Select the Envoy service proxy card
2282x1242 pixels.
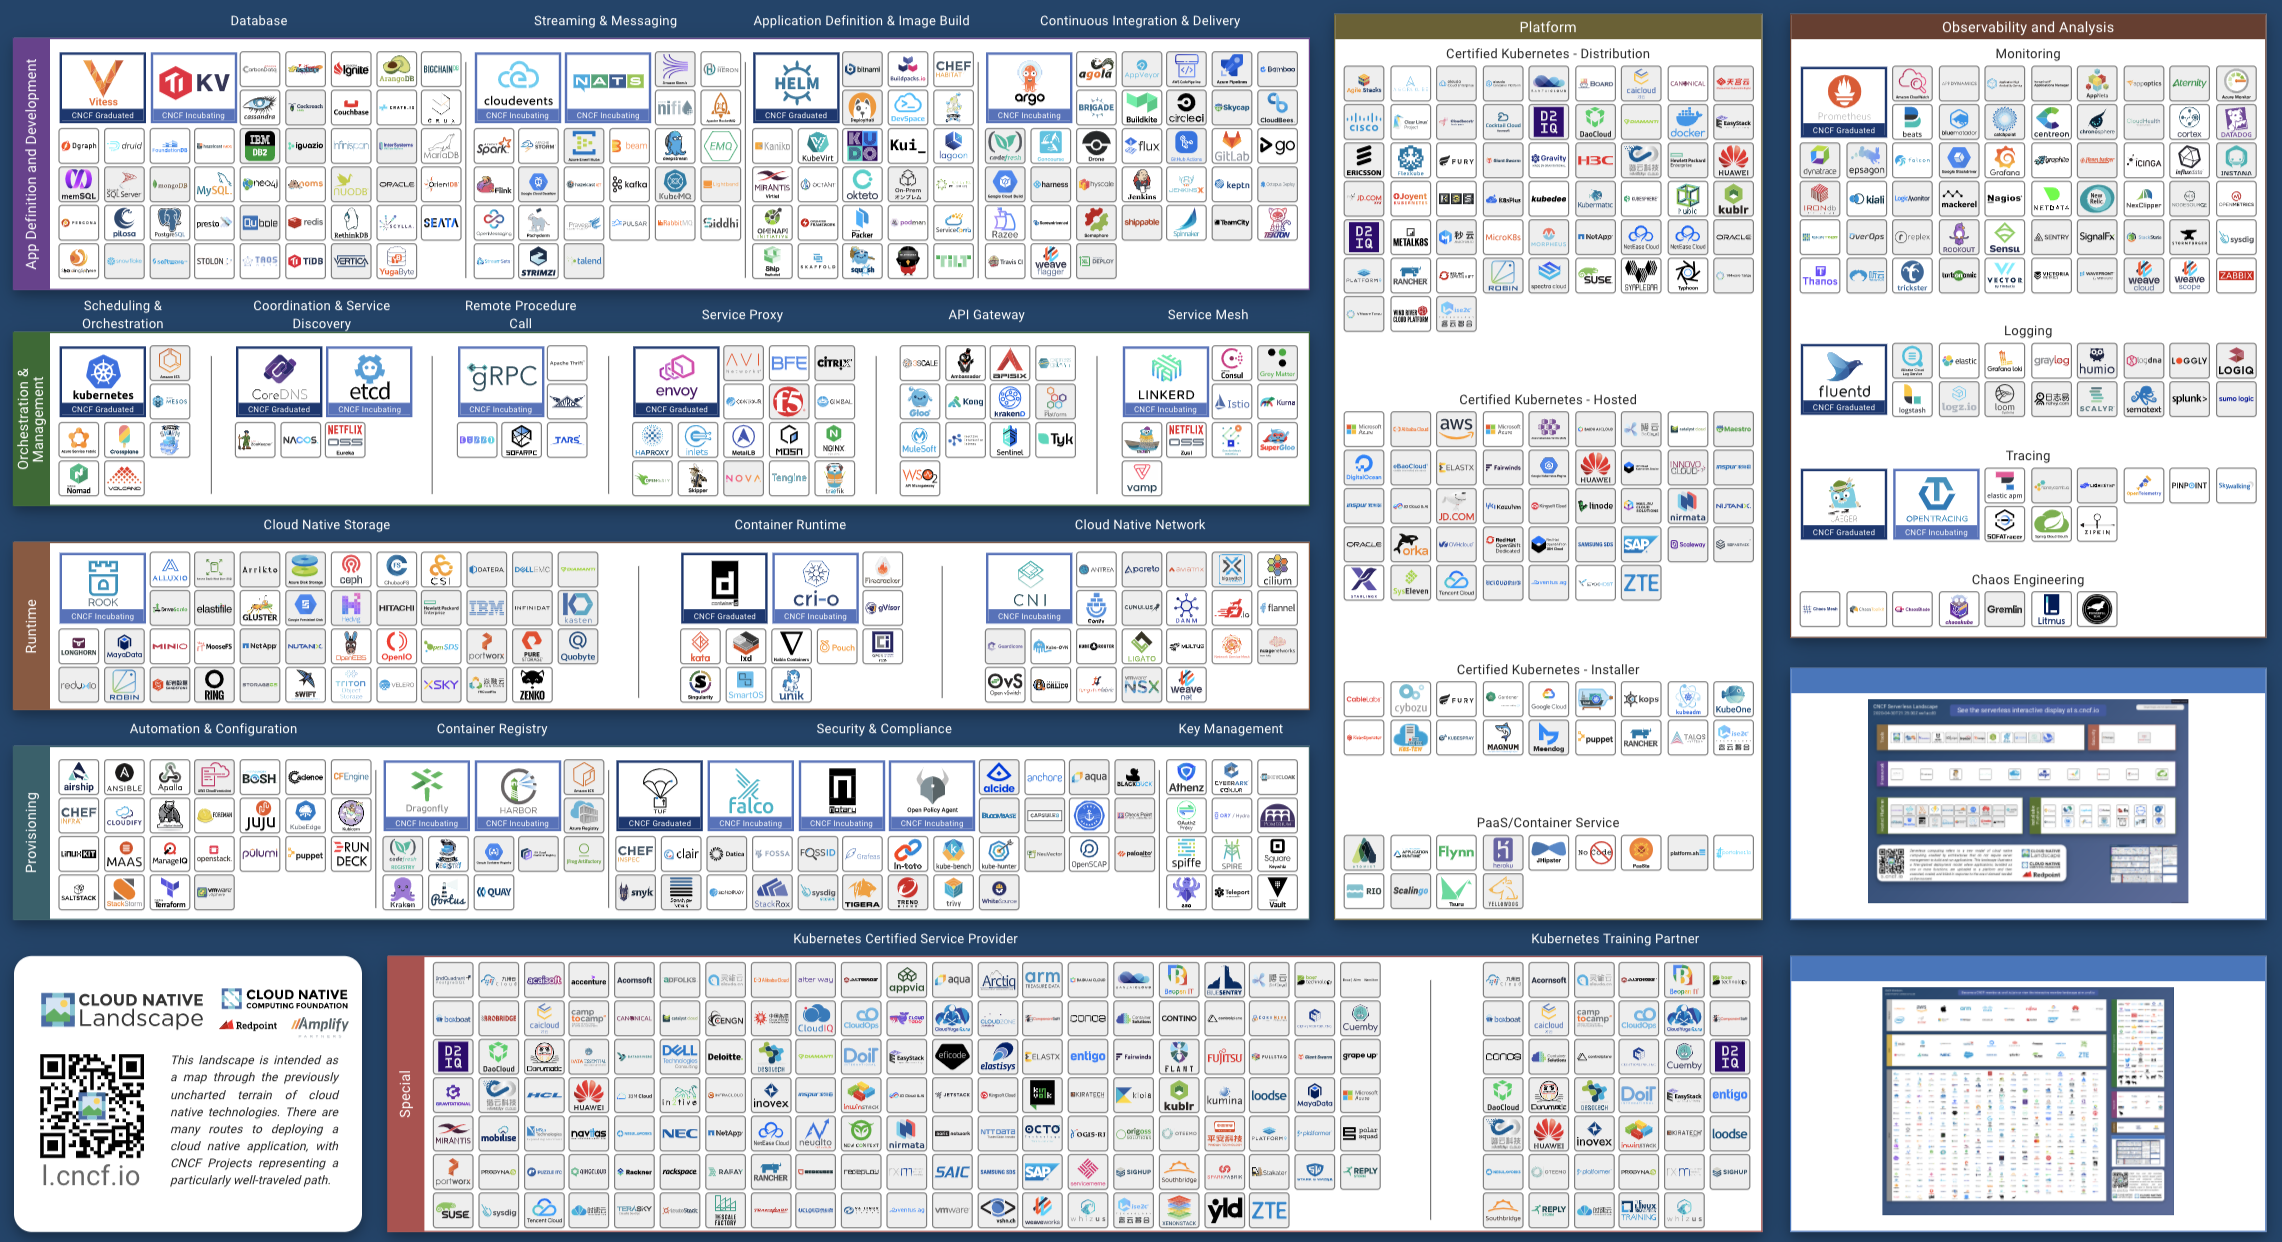pos(676,380)
